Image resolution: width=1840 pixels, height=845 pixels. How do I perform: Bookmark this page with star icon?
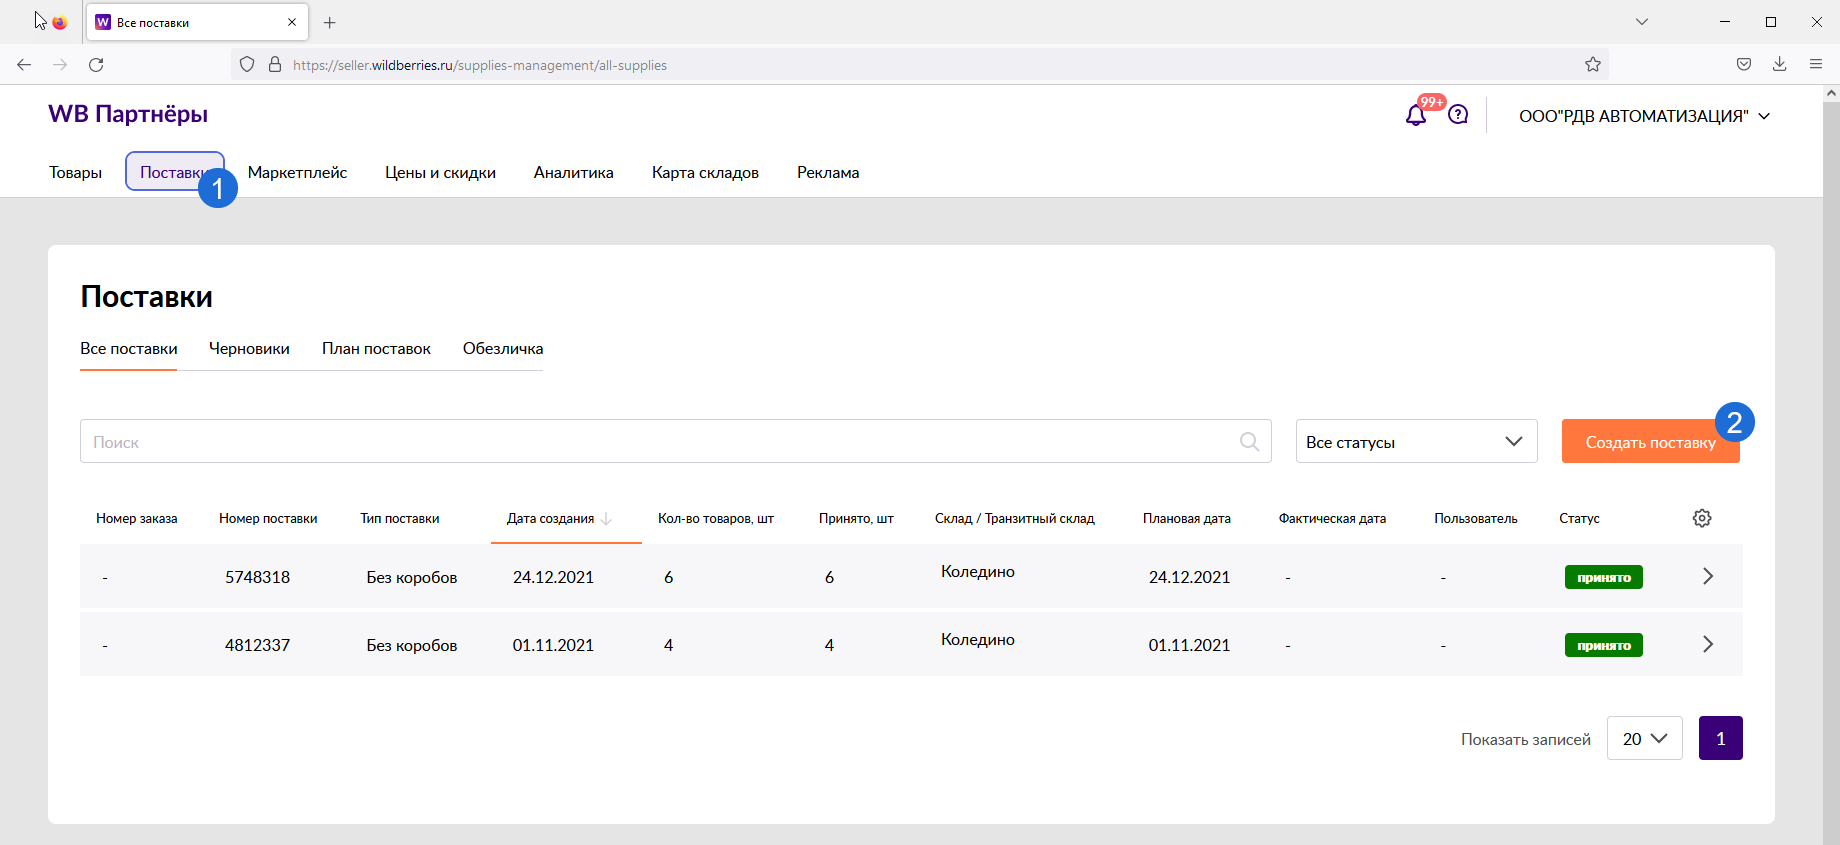click(x=1593, y=65)
